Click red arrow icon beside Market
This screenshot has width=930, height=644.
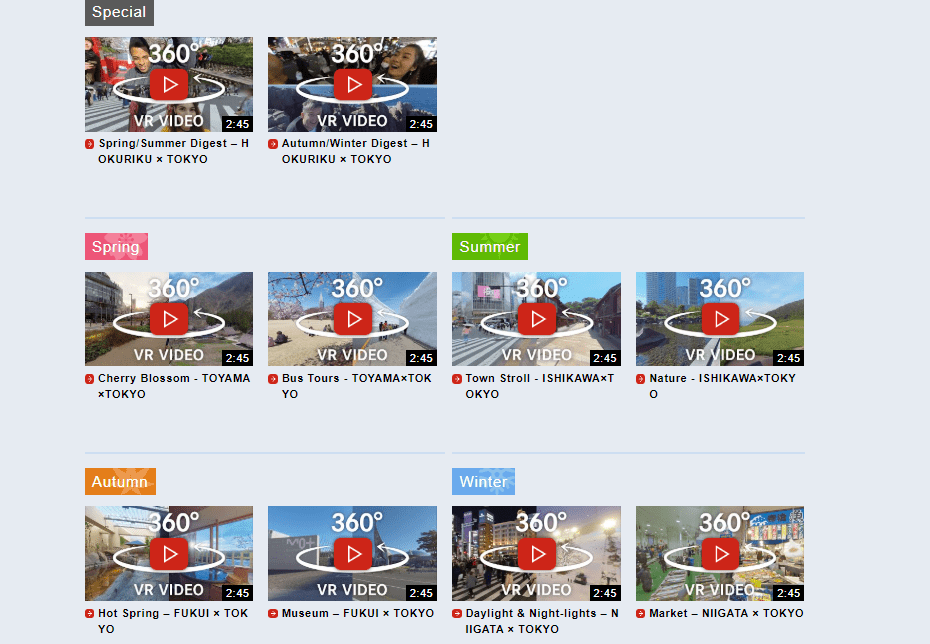click(x=641, y=614)
